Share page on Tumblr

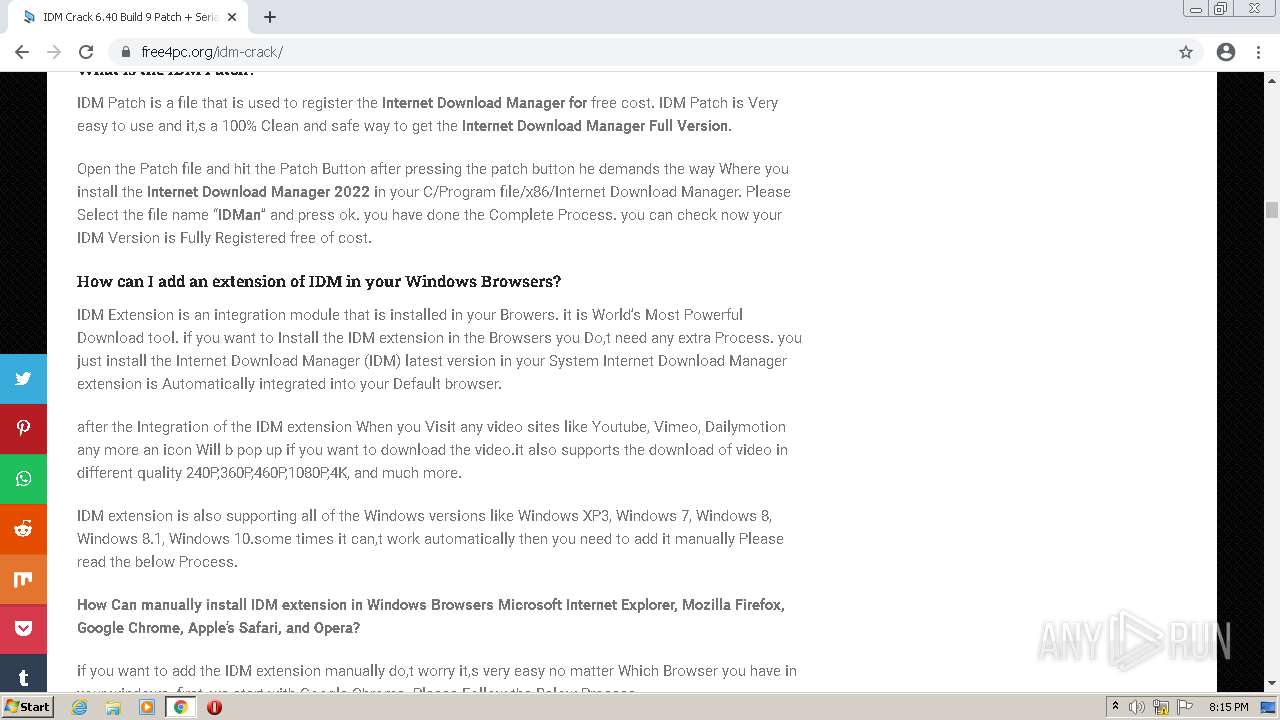point(23,675)
